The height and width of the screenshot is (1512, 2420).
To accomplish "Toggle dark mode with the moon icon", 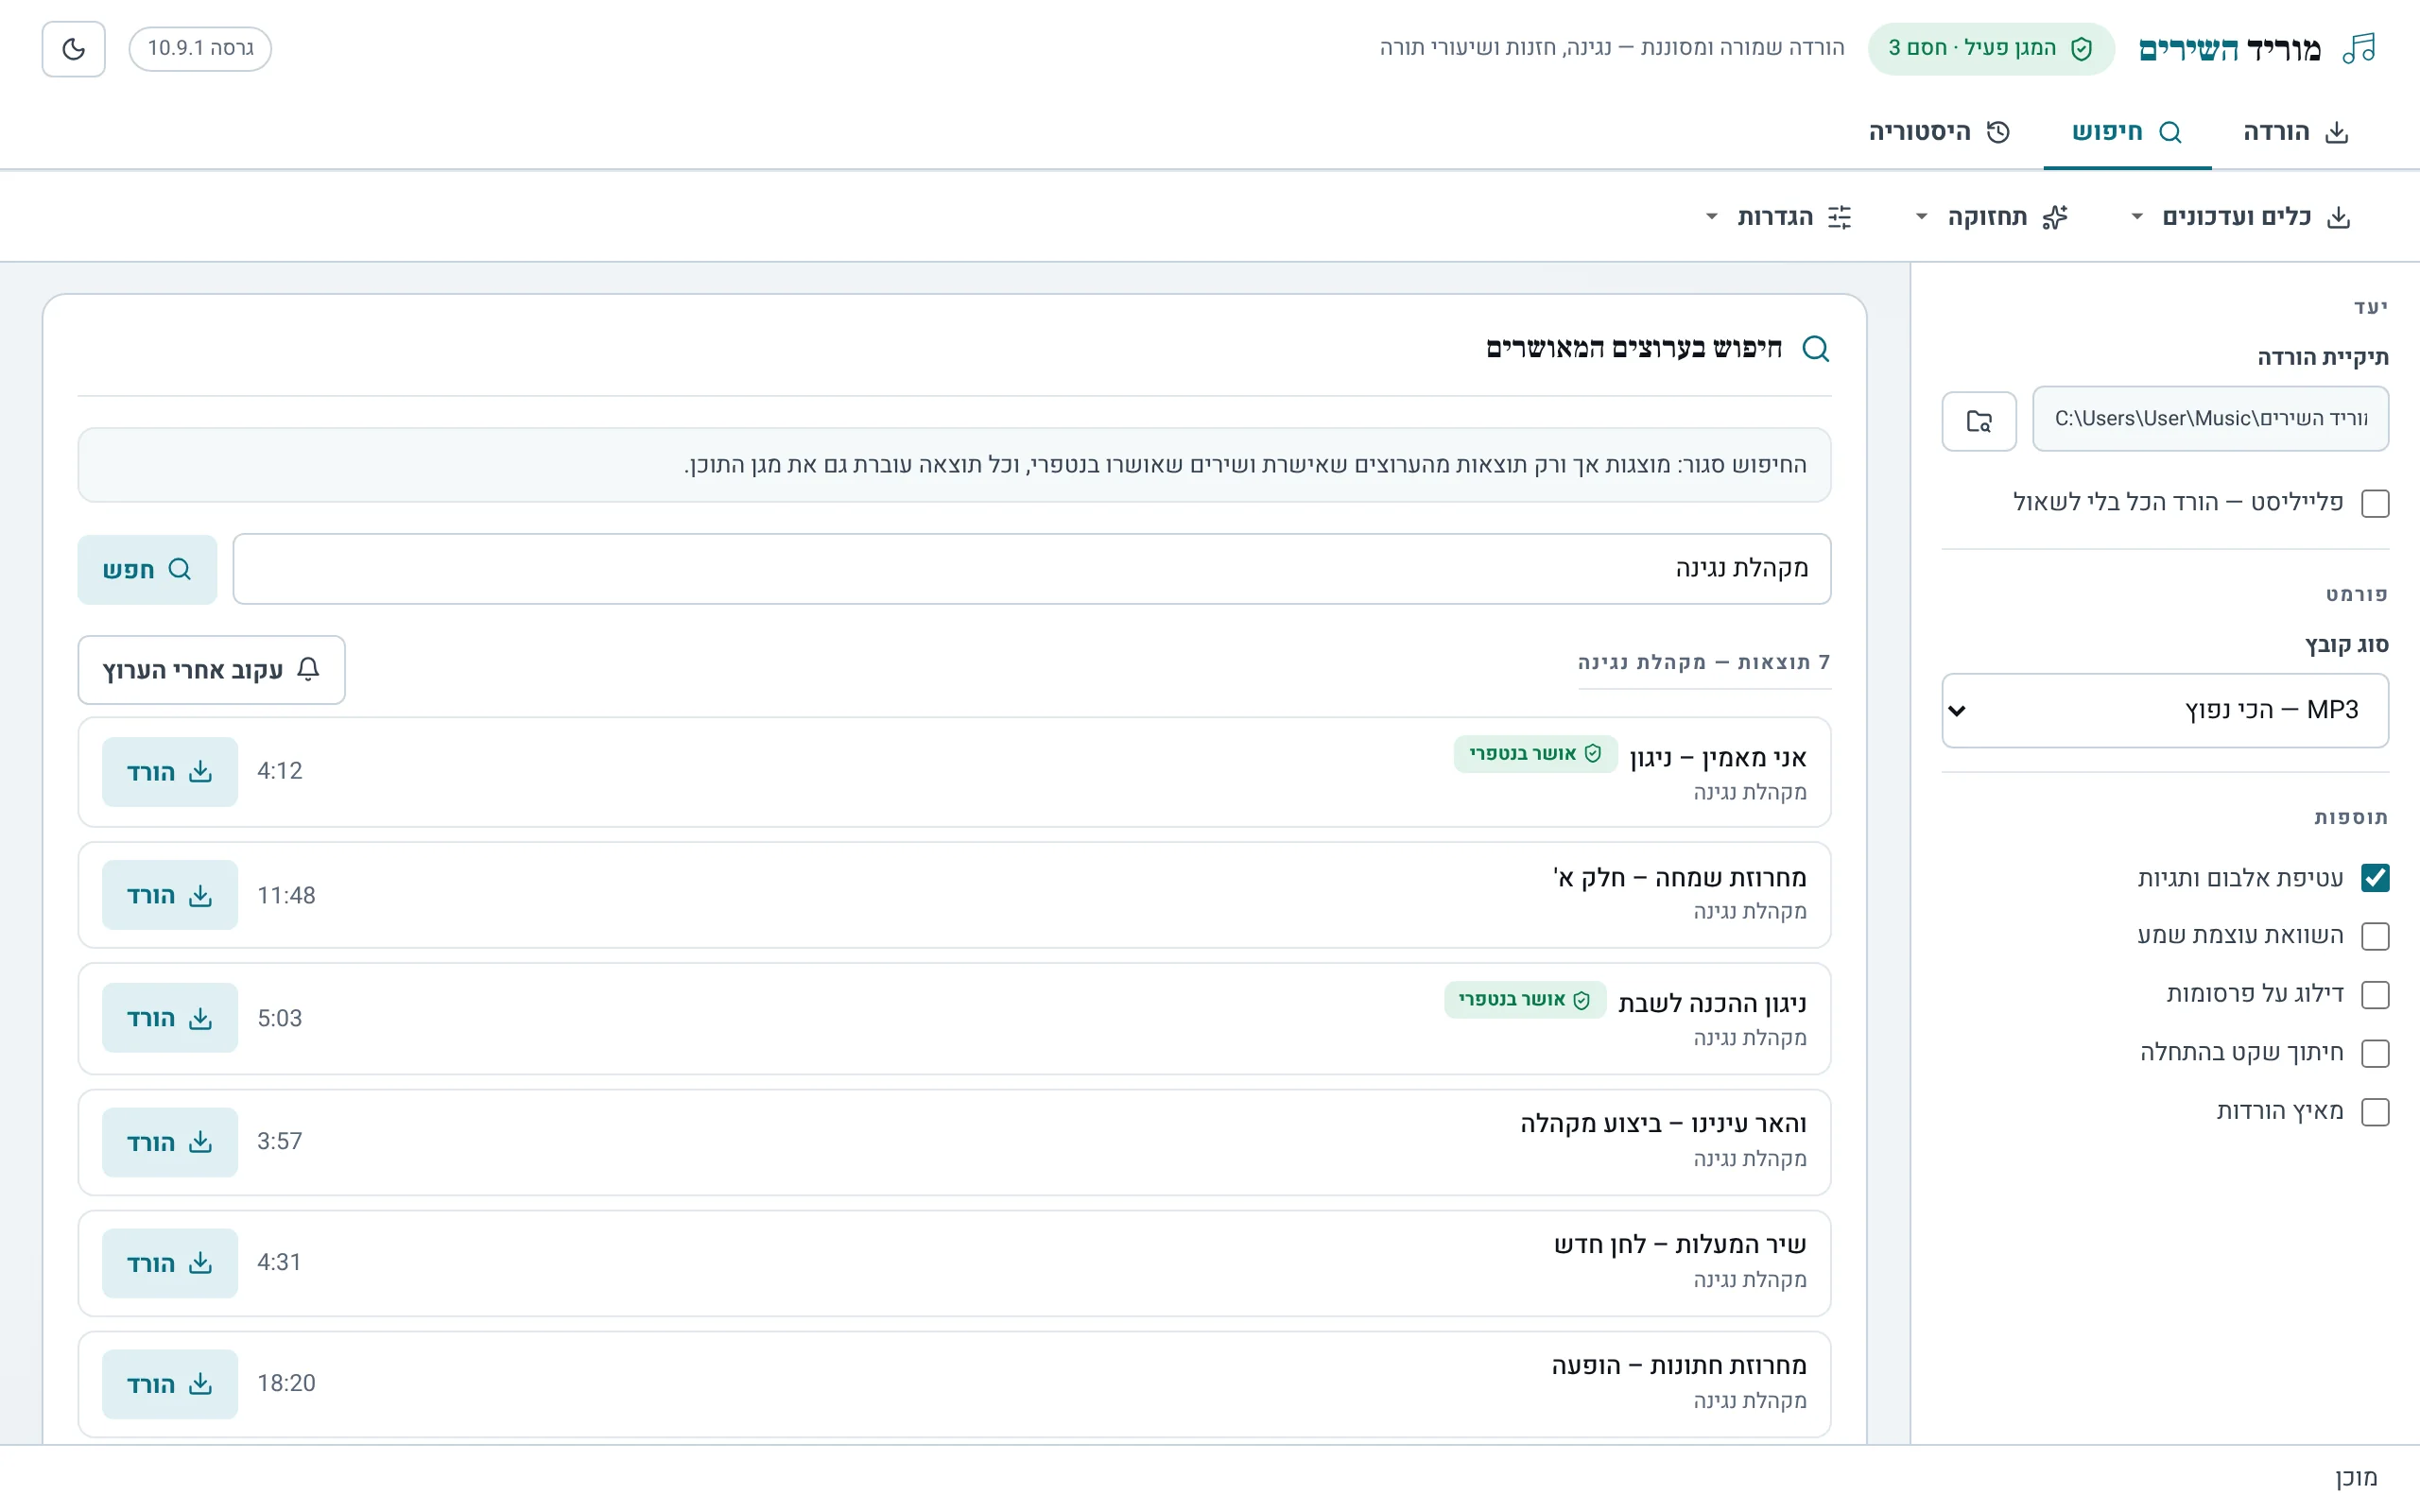I will (73, 48).
